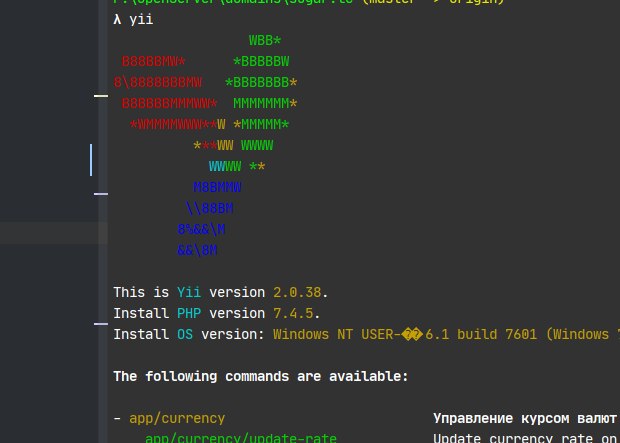Click the red 'B88BBMW*' logo segment
The height and width of the screenshot is (443, 620).
[x=153, y=61]
